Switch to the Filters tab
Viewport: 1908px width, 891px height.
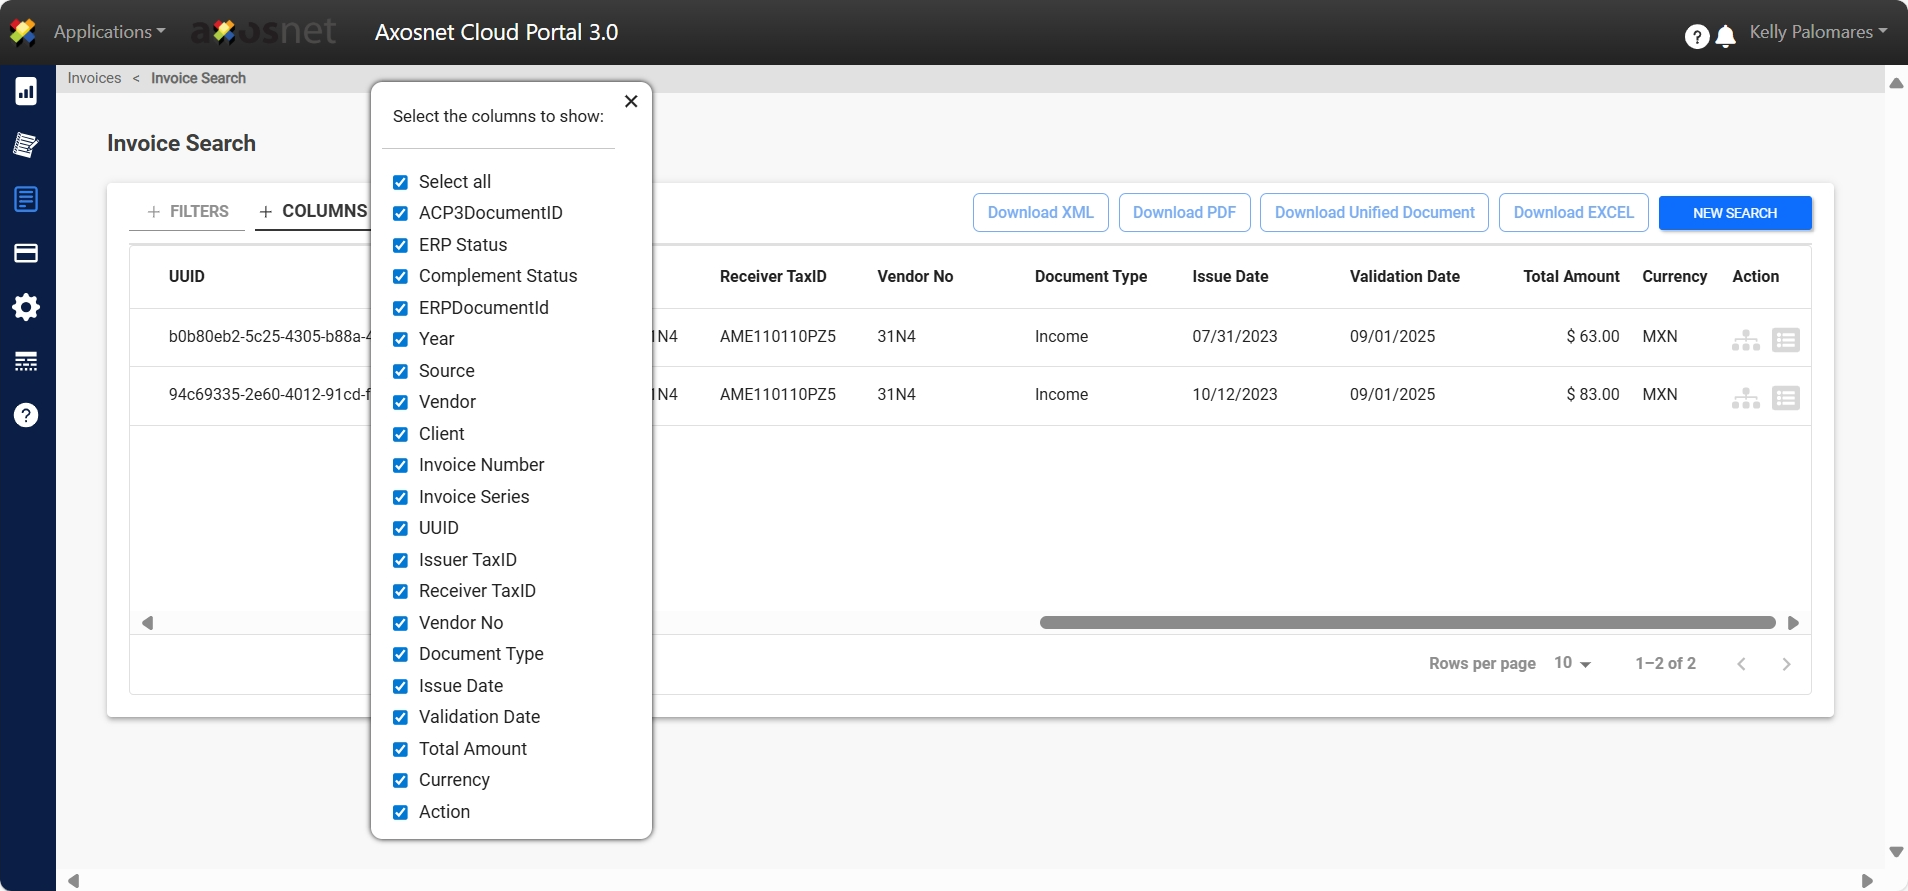coord(188,212)
